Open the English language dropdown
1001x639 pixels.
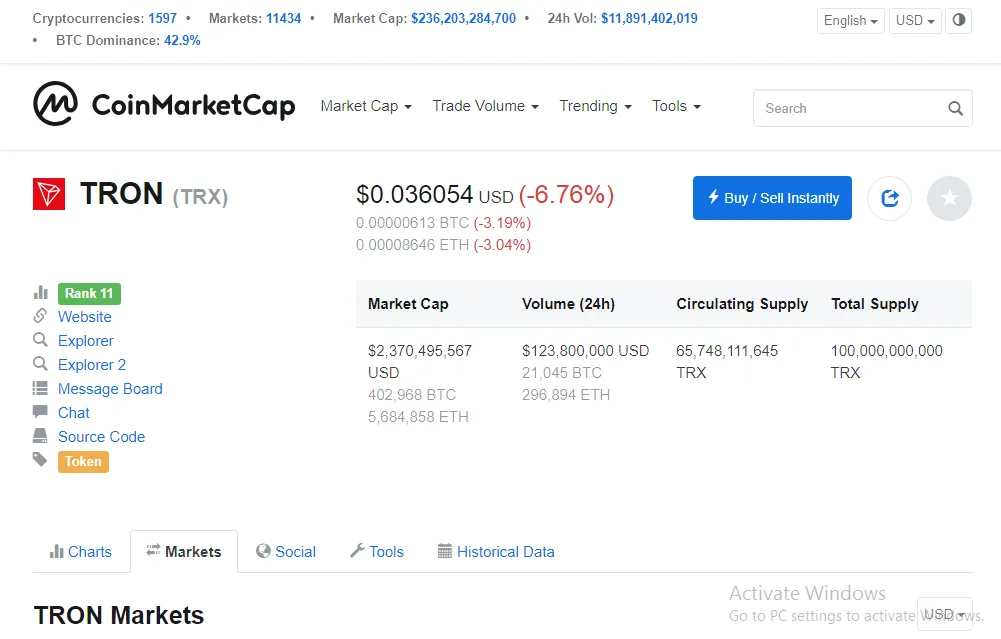[x=850, y=20]
